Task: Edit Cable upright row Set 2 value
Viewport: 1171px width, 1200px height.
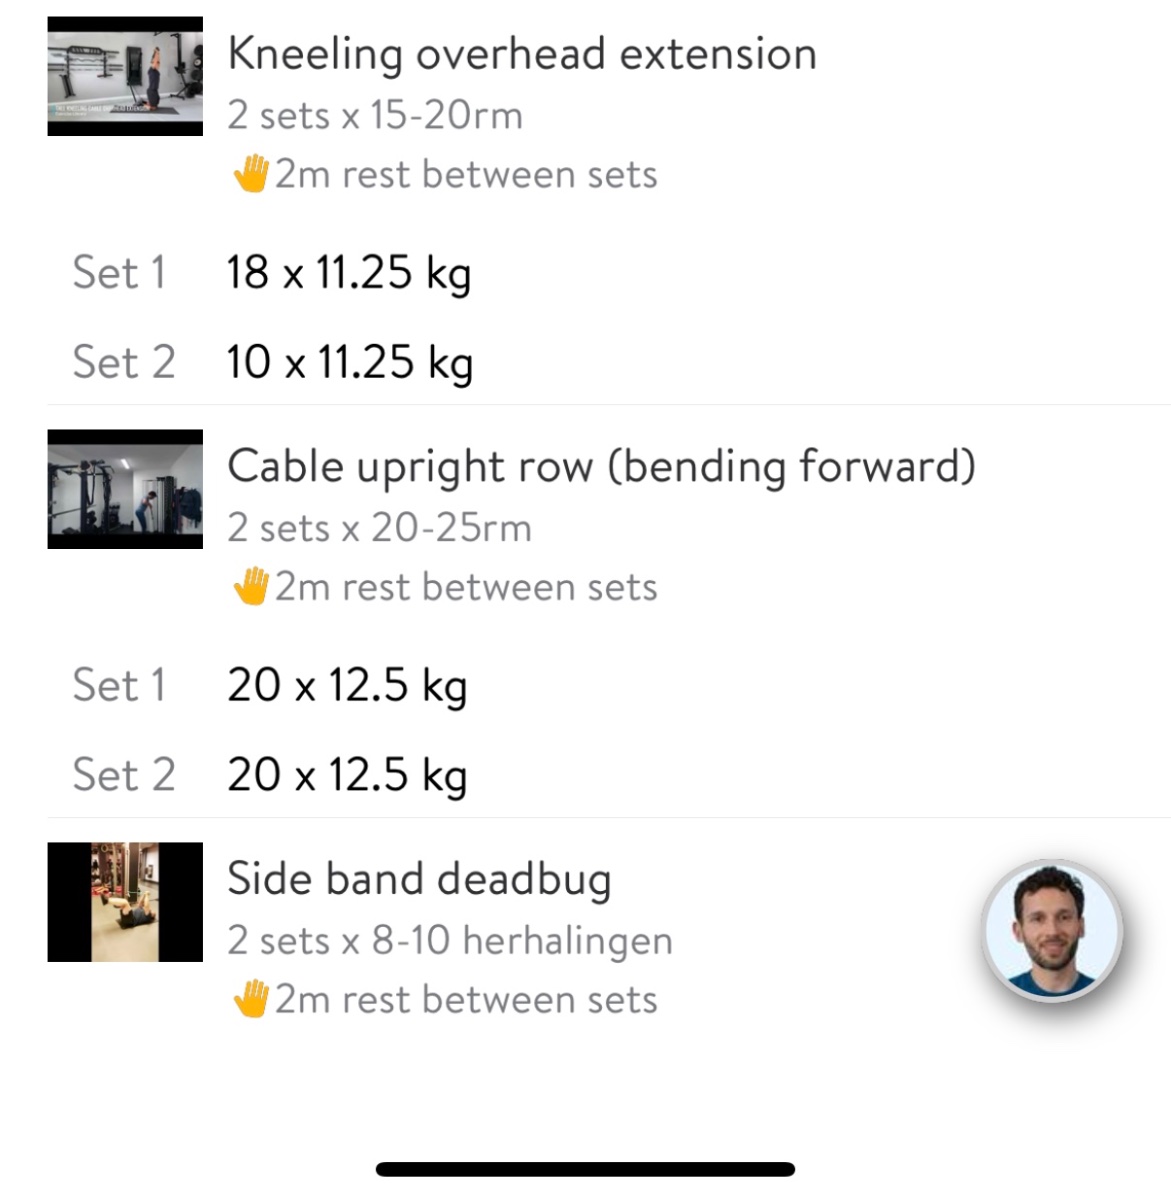Action: pyautogui.click(x=346, y=775)
